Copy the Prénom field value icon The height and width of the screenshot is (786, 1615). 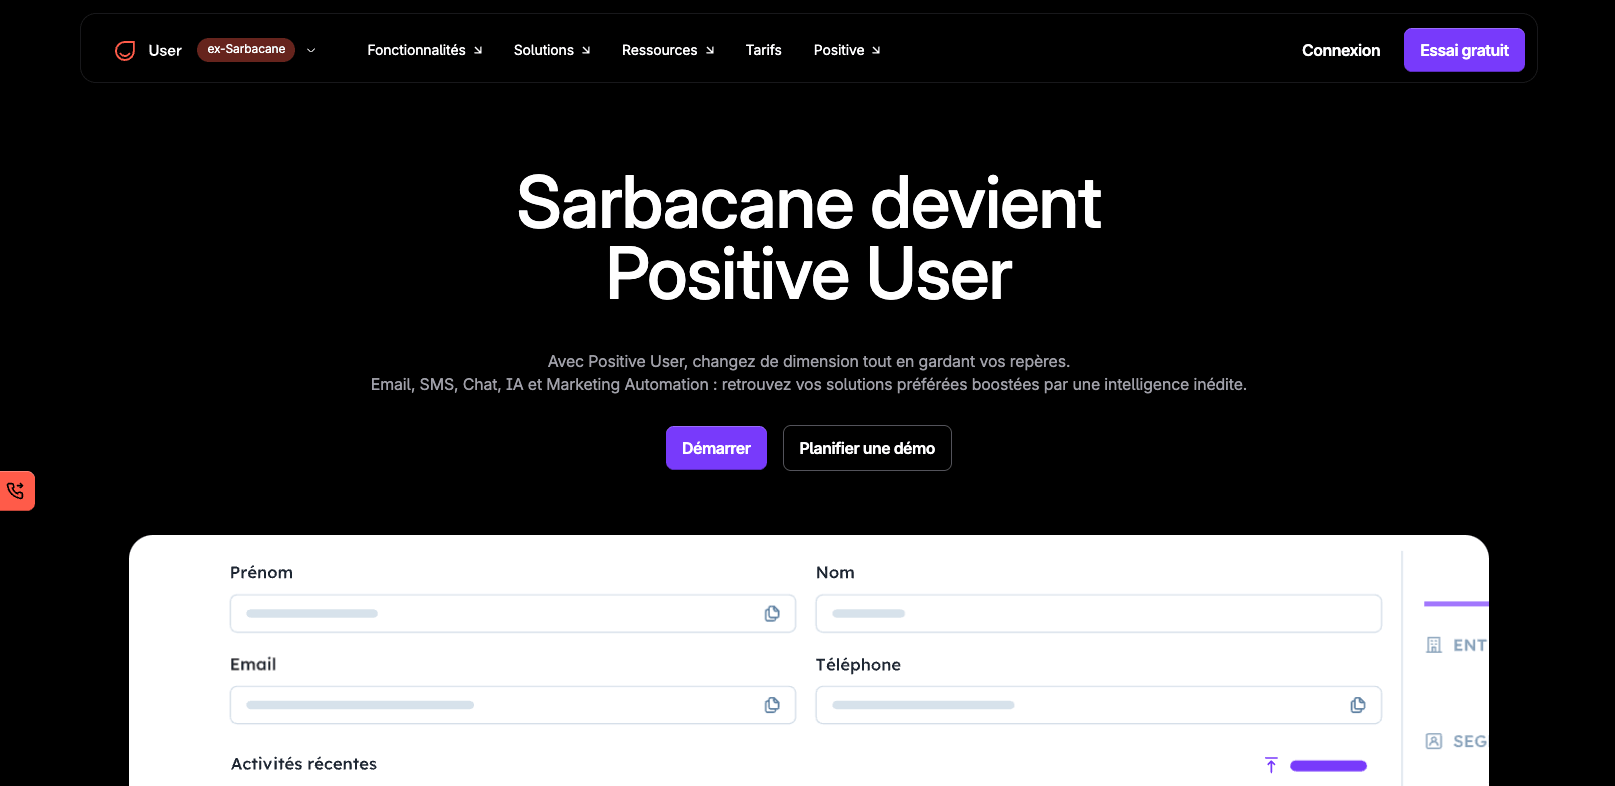(772, 614)
